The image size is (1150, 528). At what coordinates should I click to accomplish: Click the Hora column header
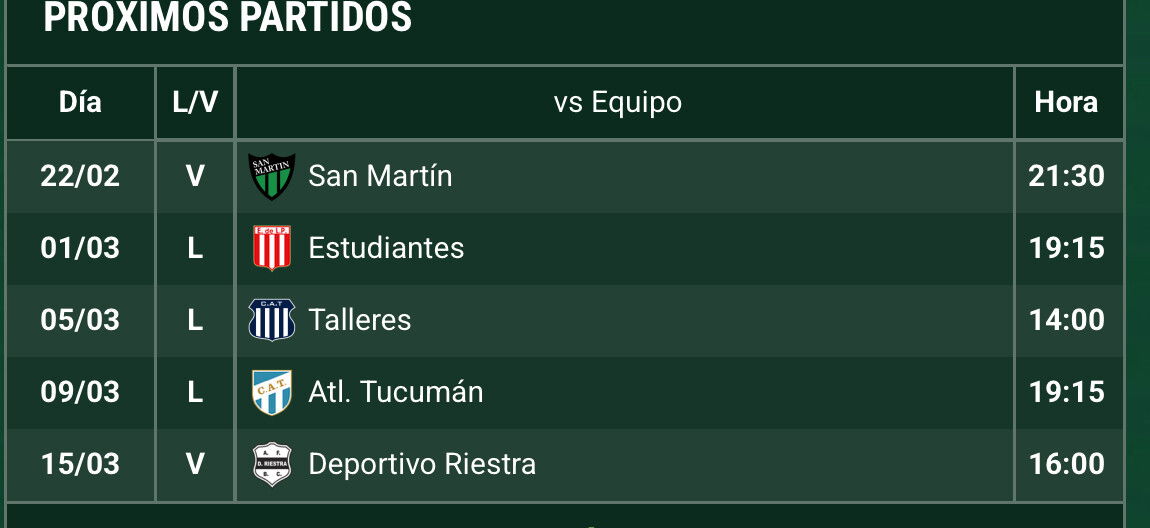click(x=1066, y=103)
